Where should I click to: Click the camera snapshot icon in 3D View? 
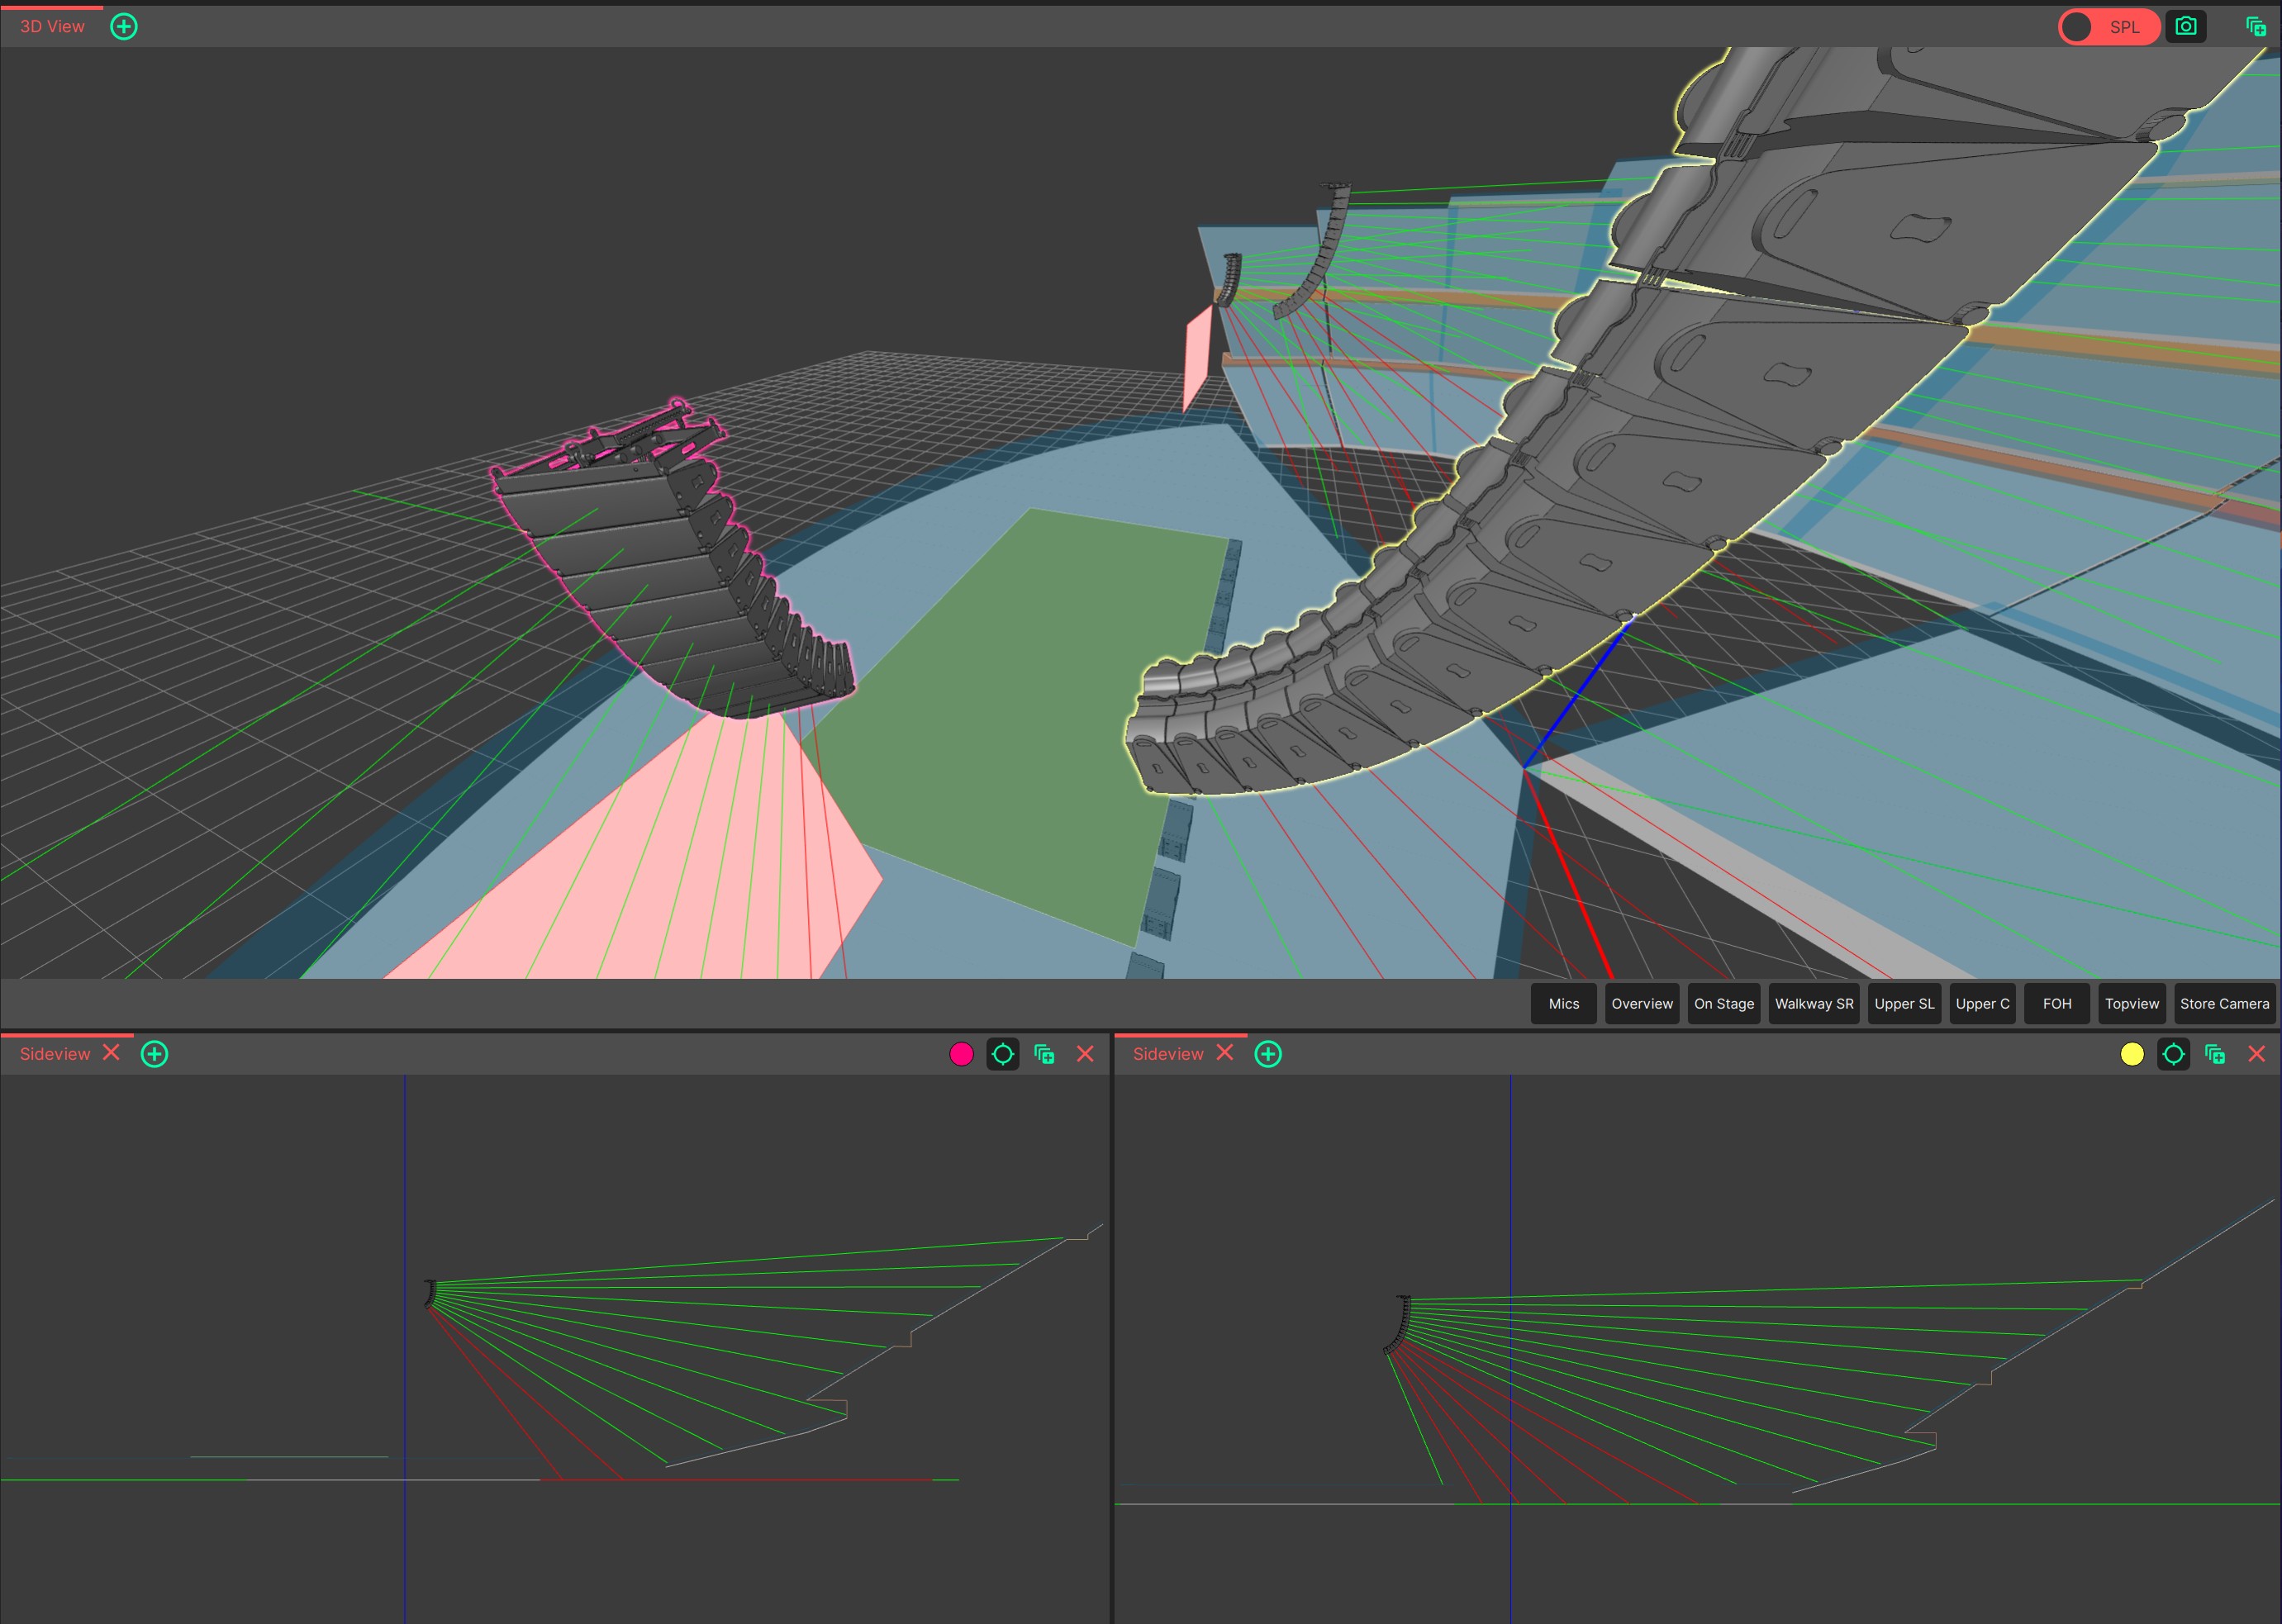pos(2185,27)
